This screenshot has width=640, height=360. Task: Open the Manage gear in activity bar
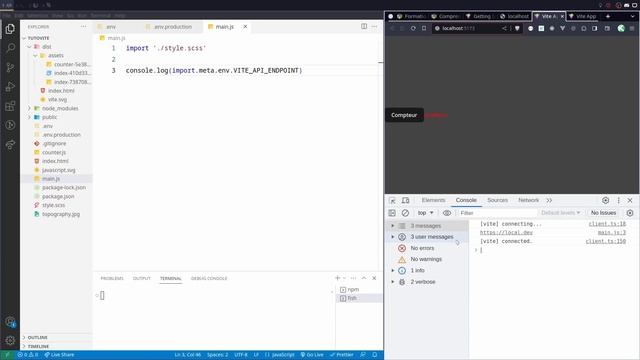(10, 340)
